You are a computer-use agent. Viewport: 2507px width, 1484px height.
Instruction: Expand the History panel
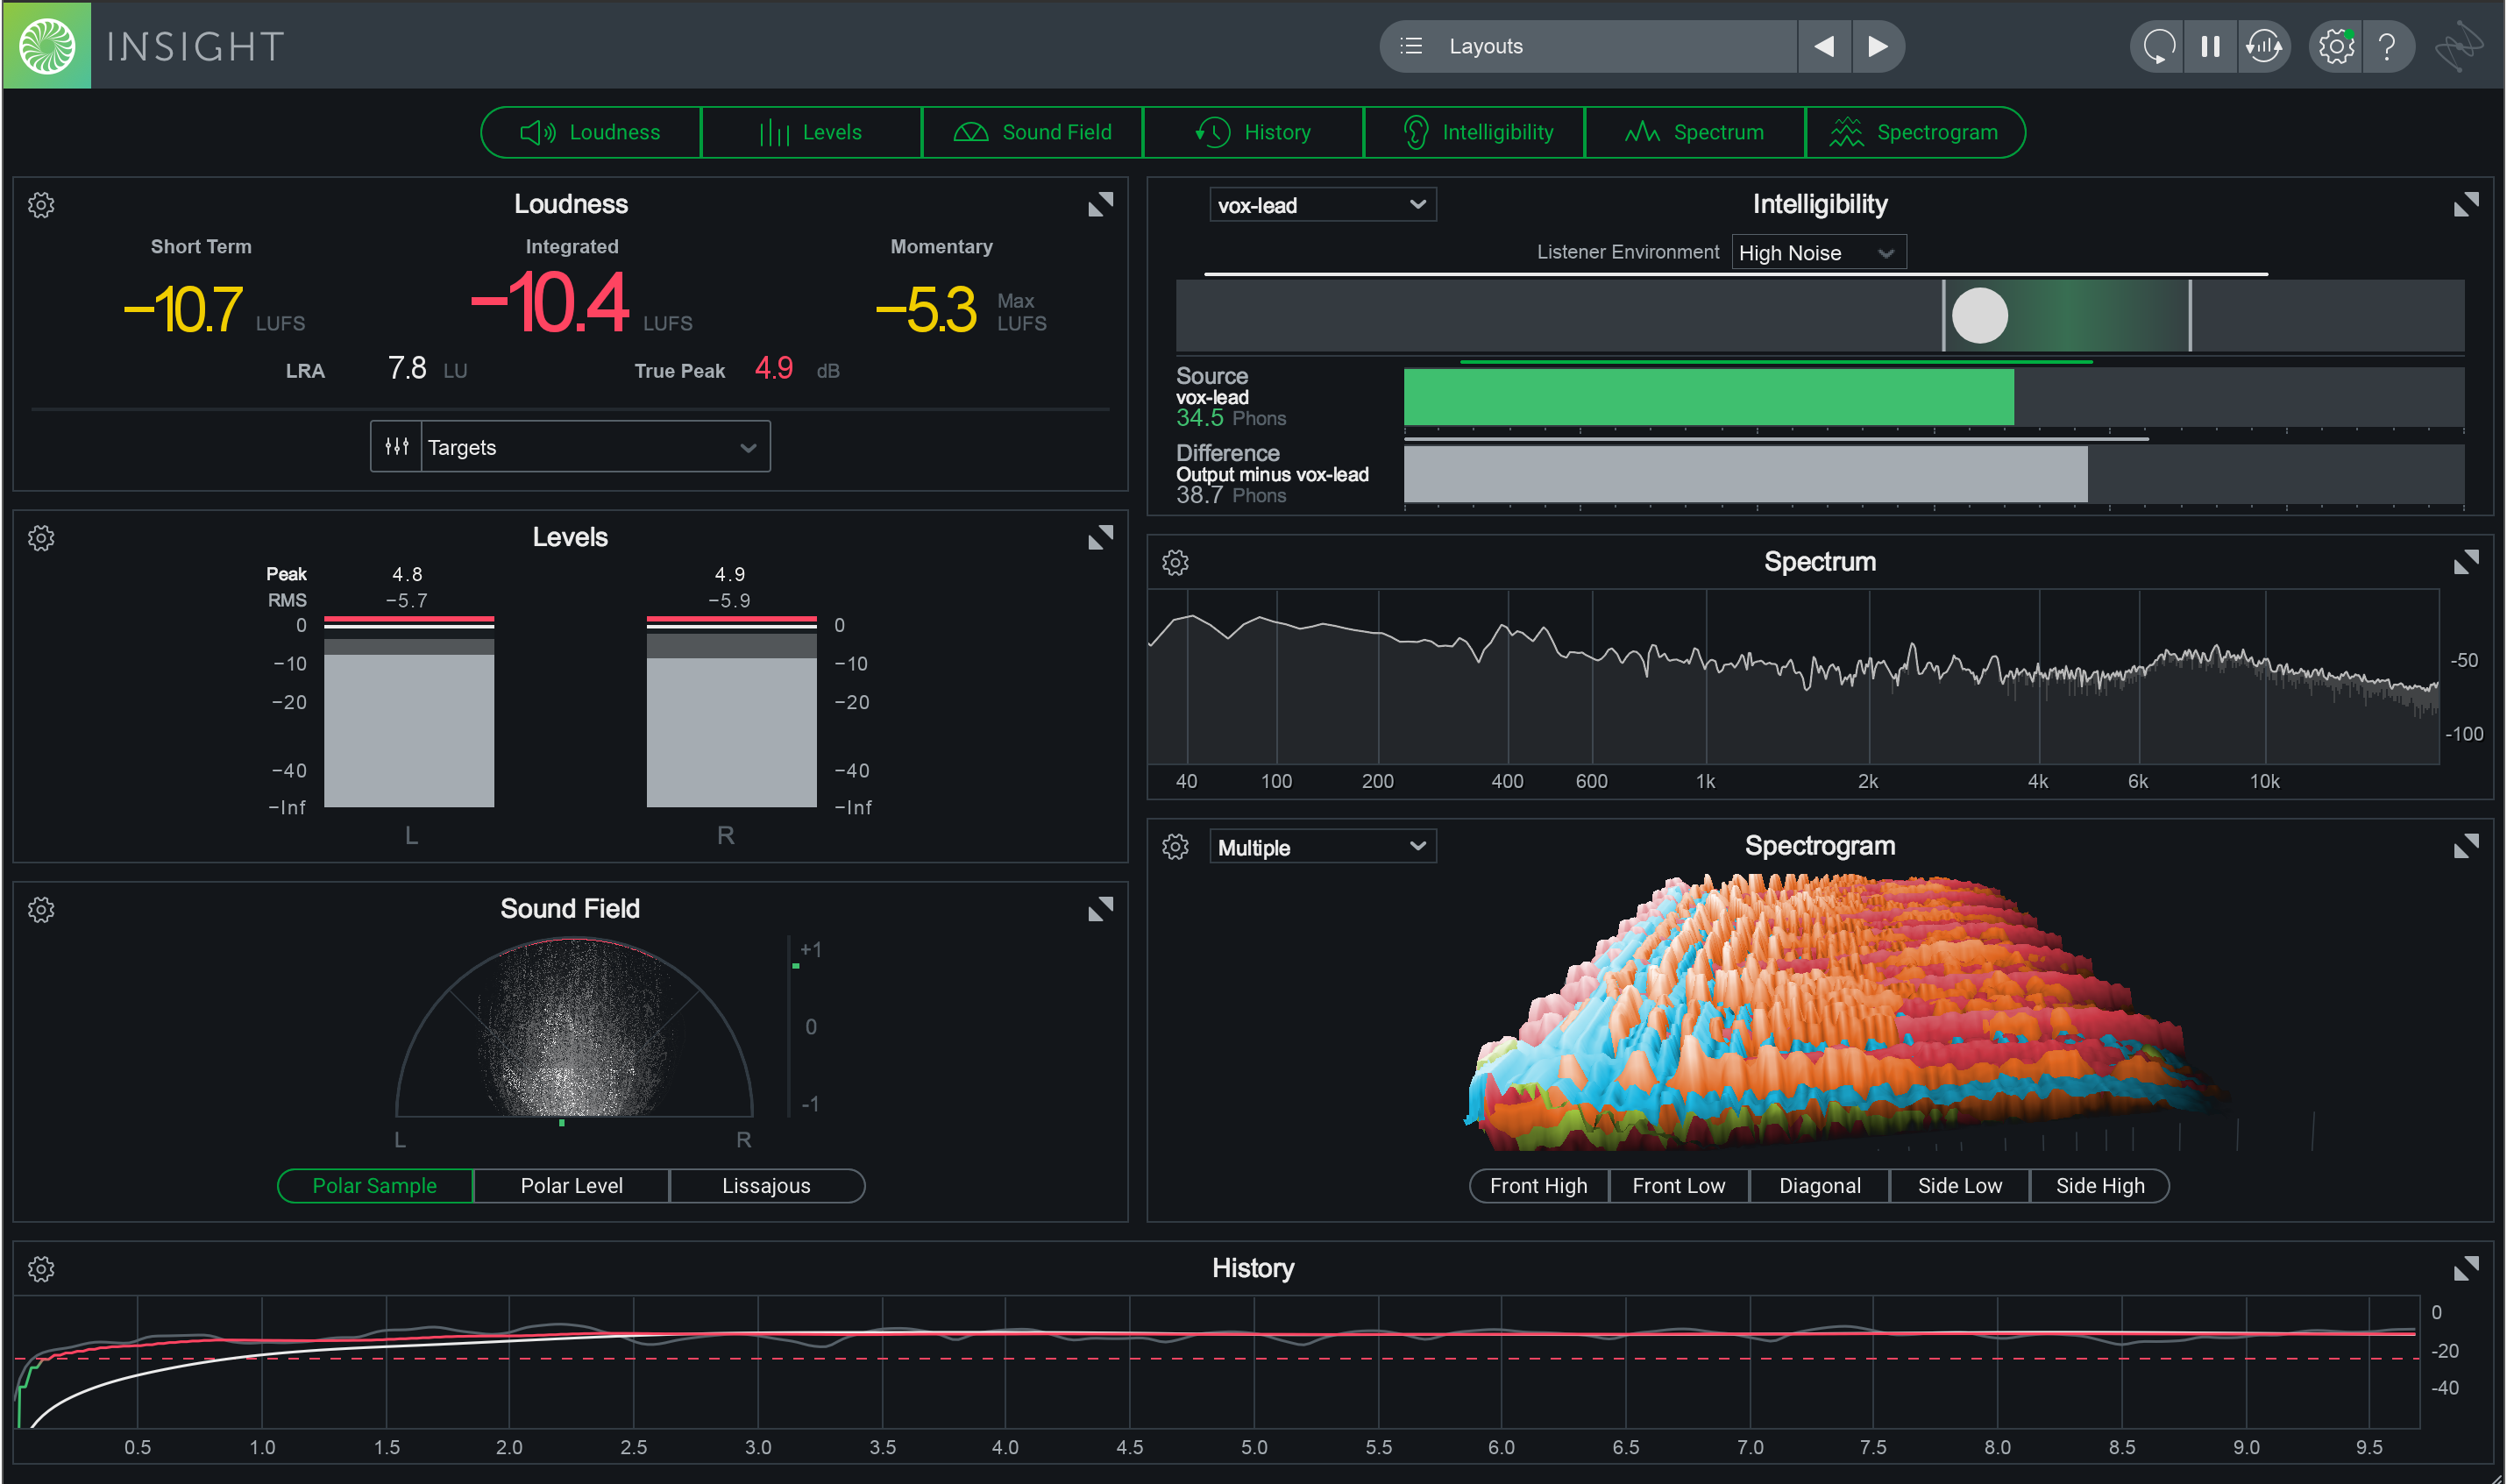(2466, 1268)
